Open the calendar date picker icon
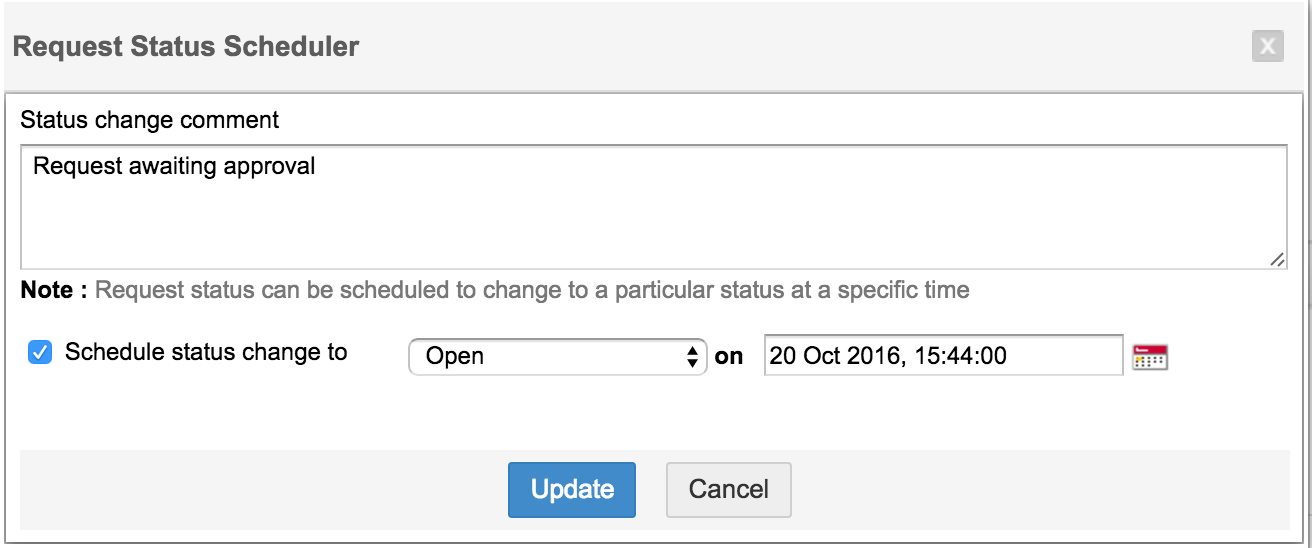 [1150, 356]
